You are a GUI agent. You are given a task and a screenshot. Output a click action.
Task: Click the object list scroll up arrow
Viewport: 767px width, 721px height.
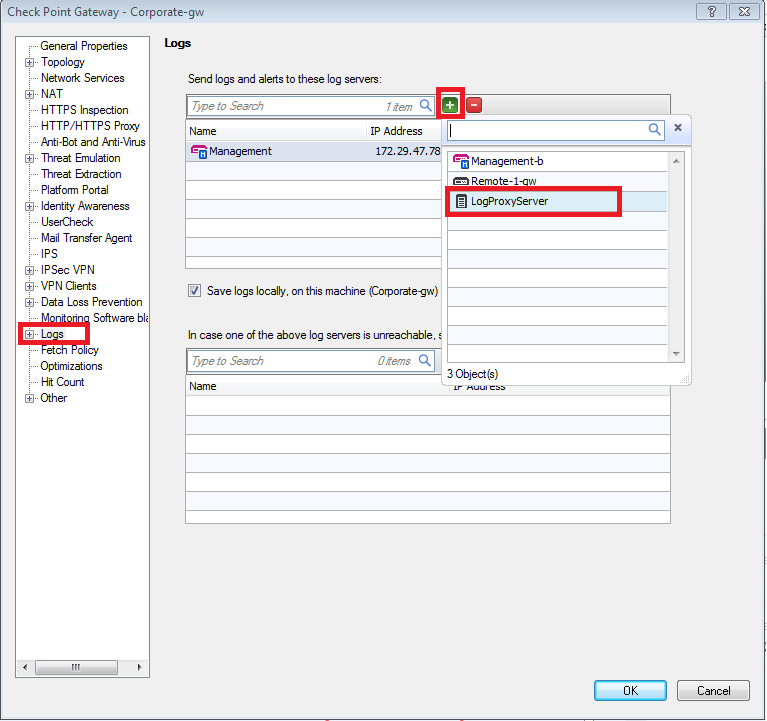coord(676,161)
